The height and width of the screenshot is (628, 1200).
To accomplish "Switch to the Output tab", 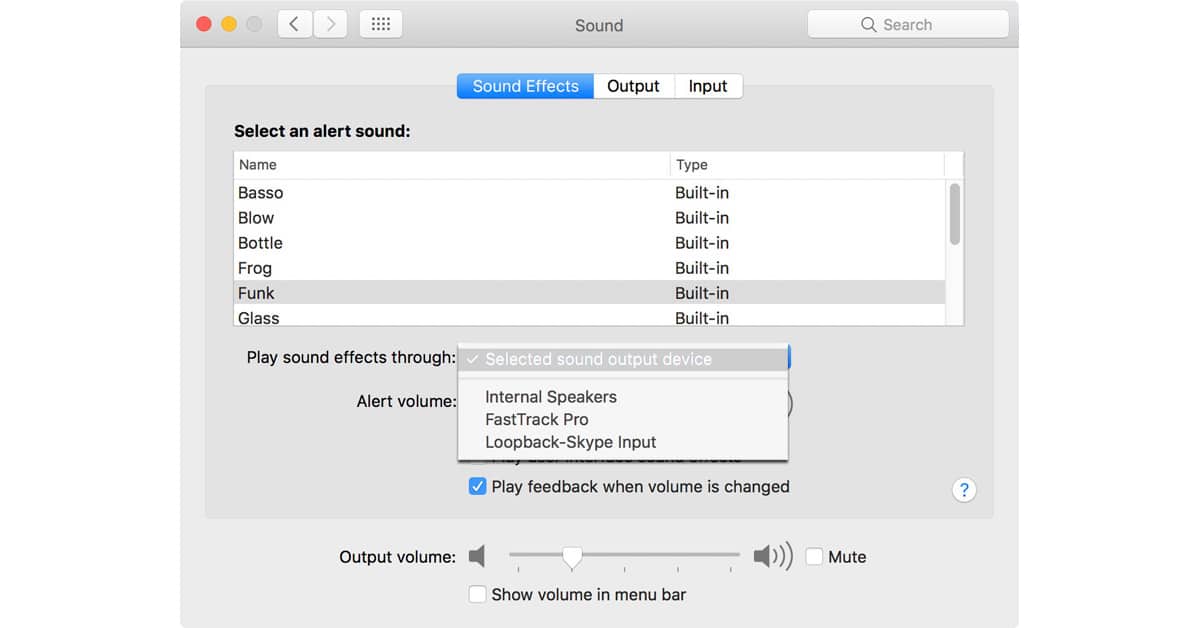I will pyautogui.click(x=633, y=86).
